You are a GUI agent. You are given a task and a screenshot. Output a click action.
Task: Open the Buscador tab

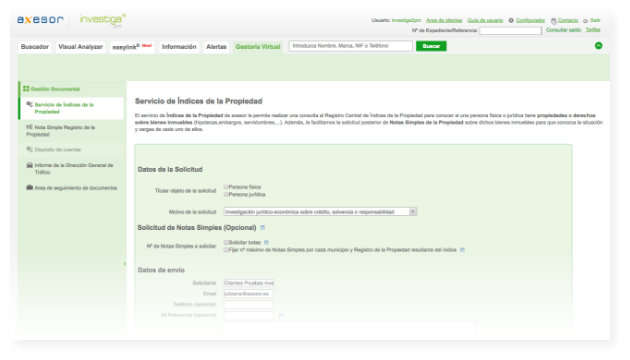[x=35, y=47]
